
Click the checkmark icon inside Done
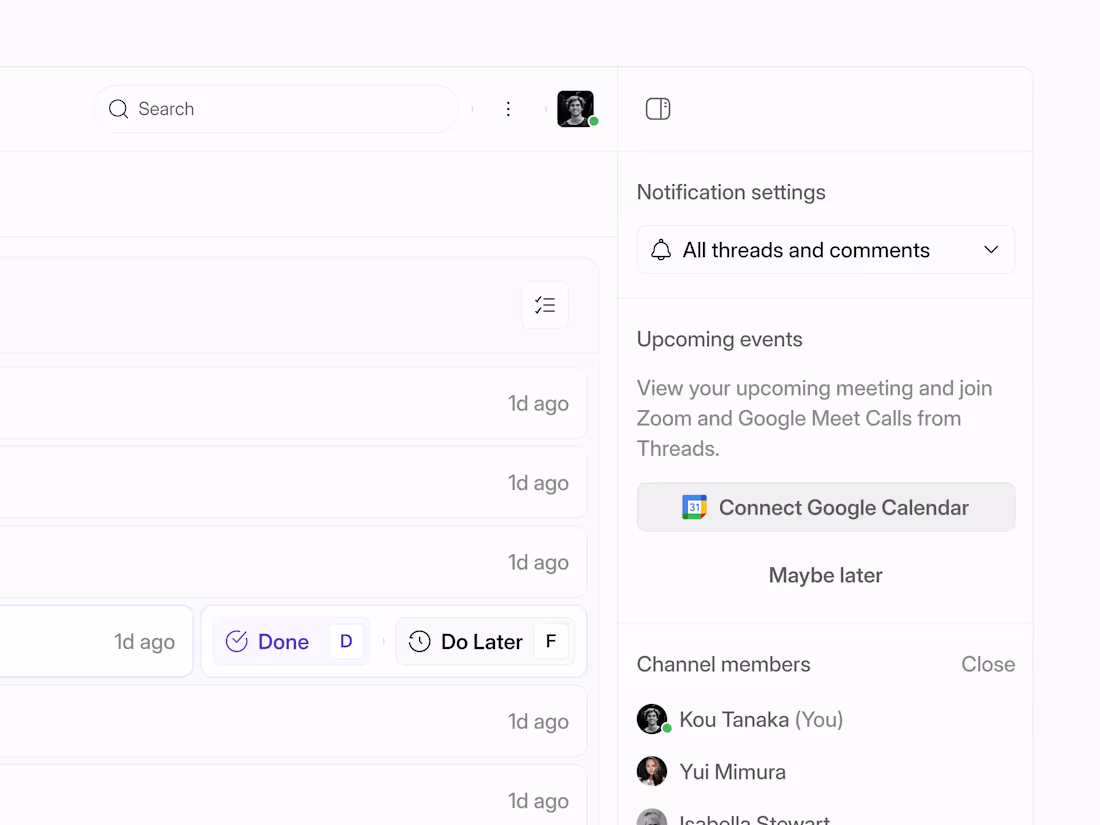236,641
